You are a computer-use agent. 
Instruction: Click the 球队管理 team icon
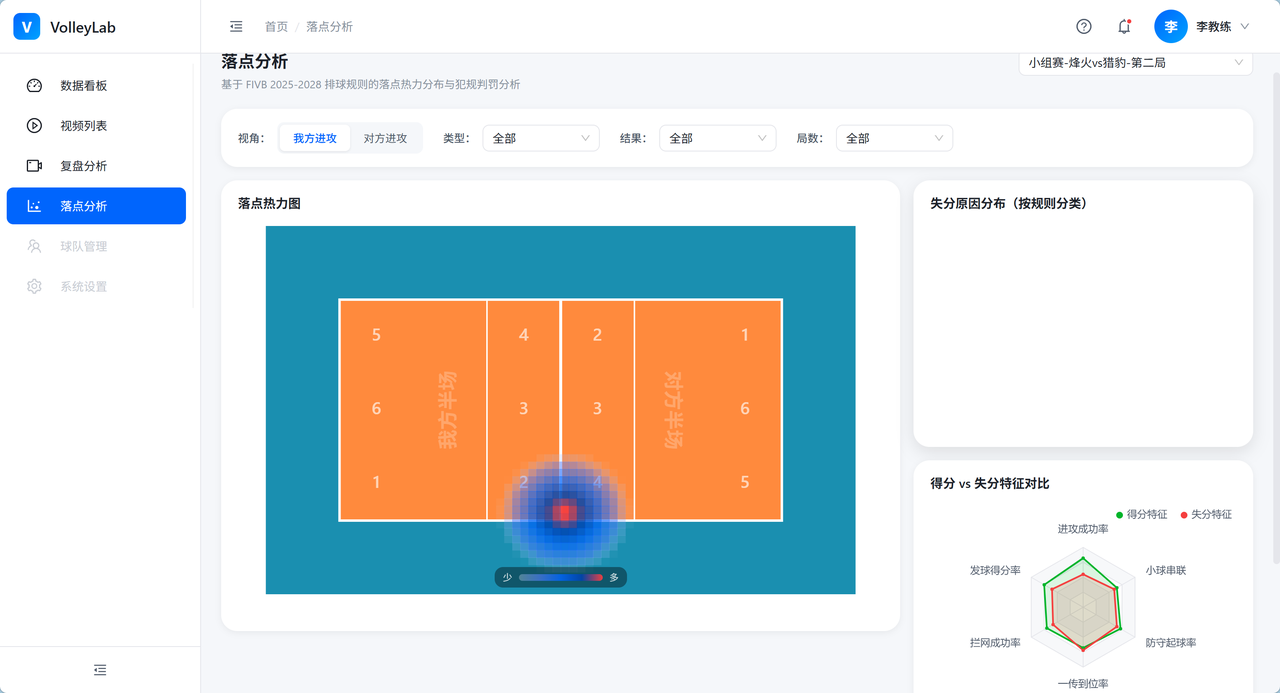click(x=34, y=246)
